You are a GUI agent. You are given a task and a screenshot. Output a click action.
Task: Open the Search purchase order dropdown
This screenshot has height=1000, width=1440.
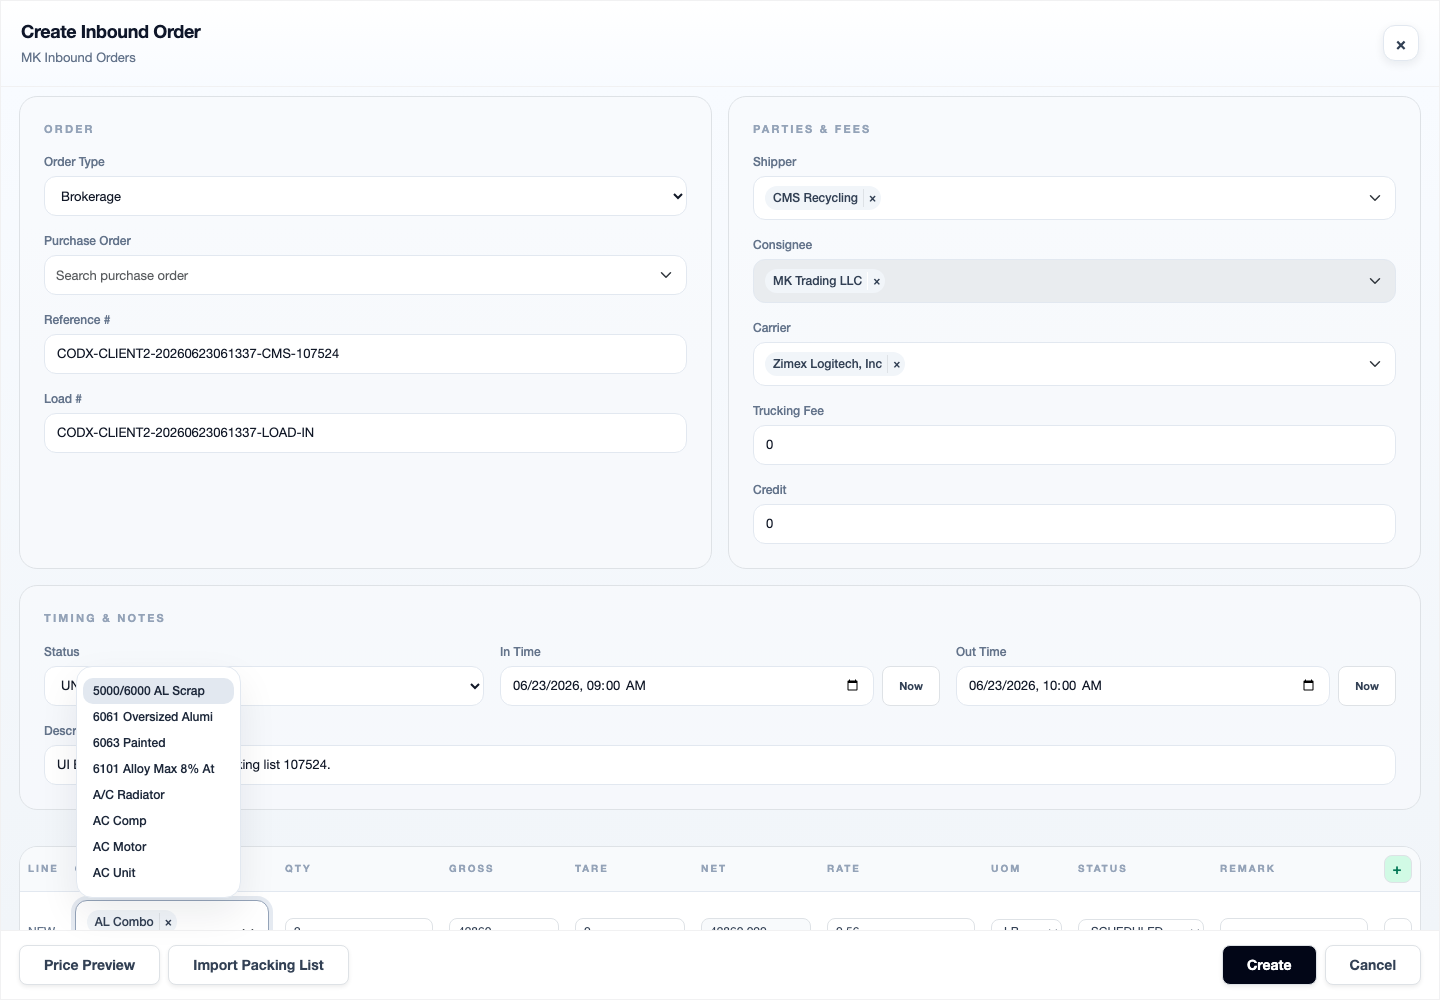click(x=365, y=275)
